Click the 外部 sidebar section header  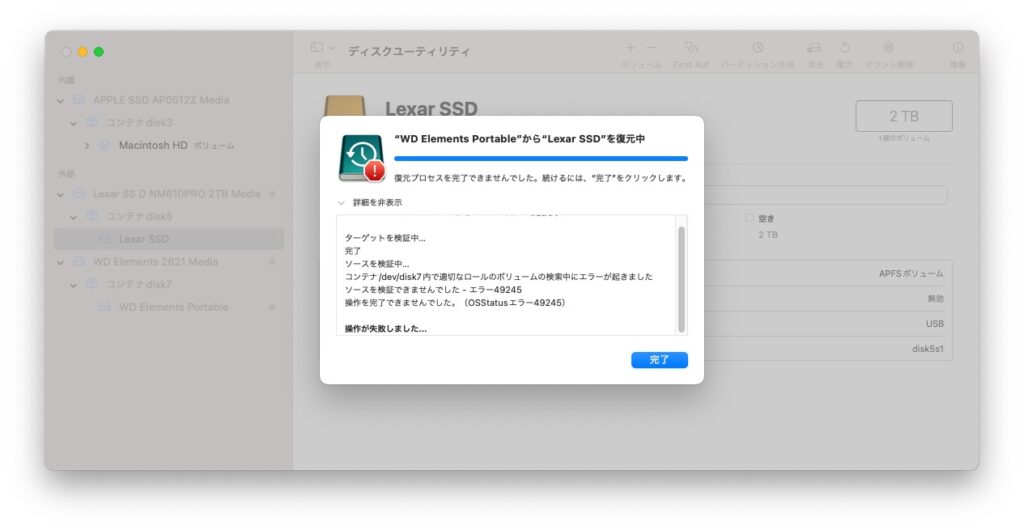(66, 174)
